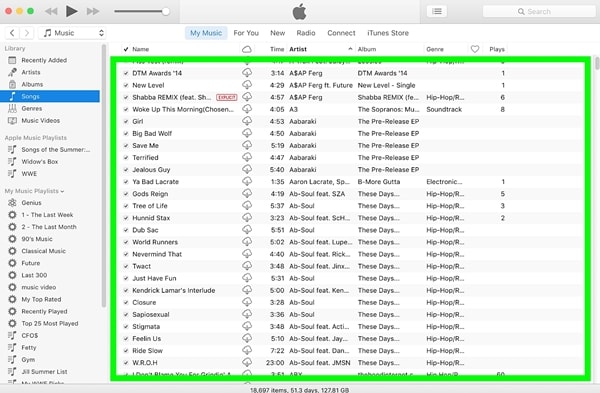This screenshot has width=600, height=393.
Task: Uncheck the Gods Reign song
Action: click(x=126, y=194)
